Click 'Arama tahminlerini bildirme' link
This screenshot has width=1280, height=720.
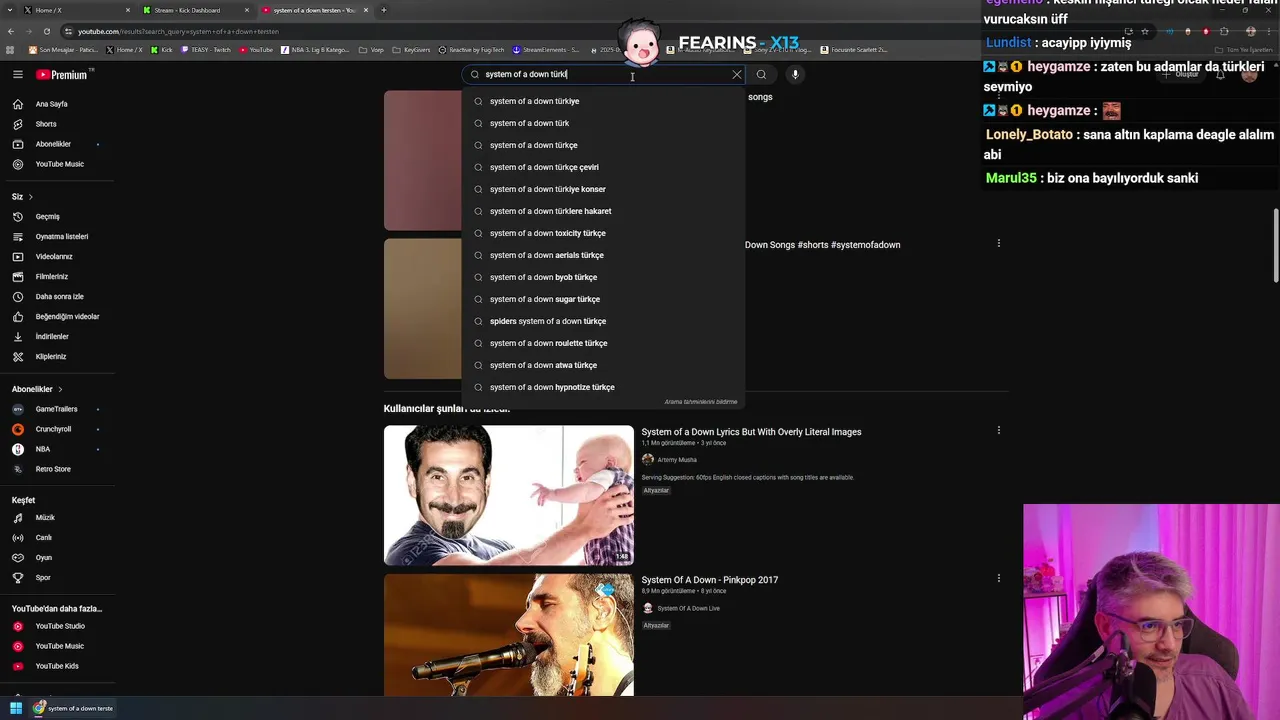(x=700, y=402)
